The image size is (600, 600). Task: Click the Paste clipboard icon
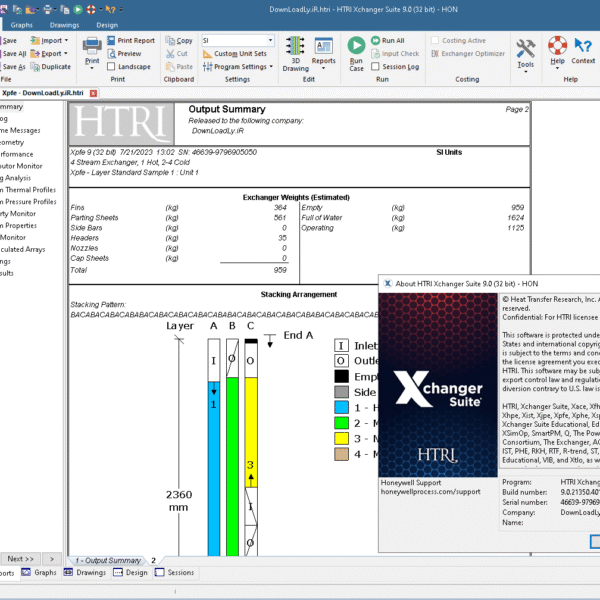pos(170,67)
